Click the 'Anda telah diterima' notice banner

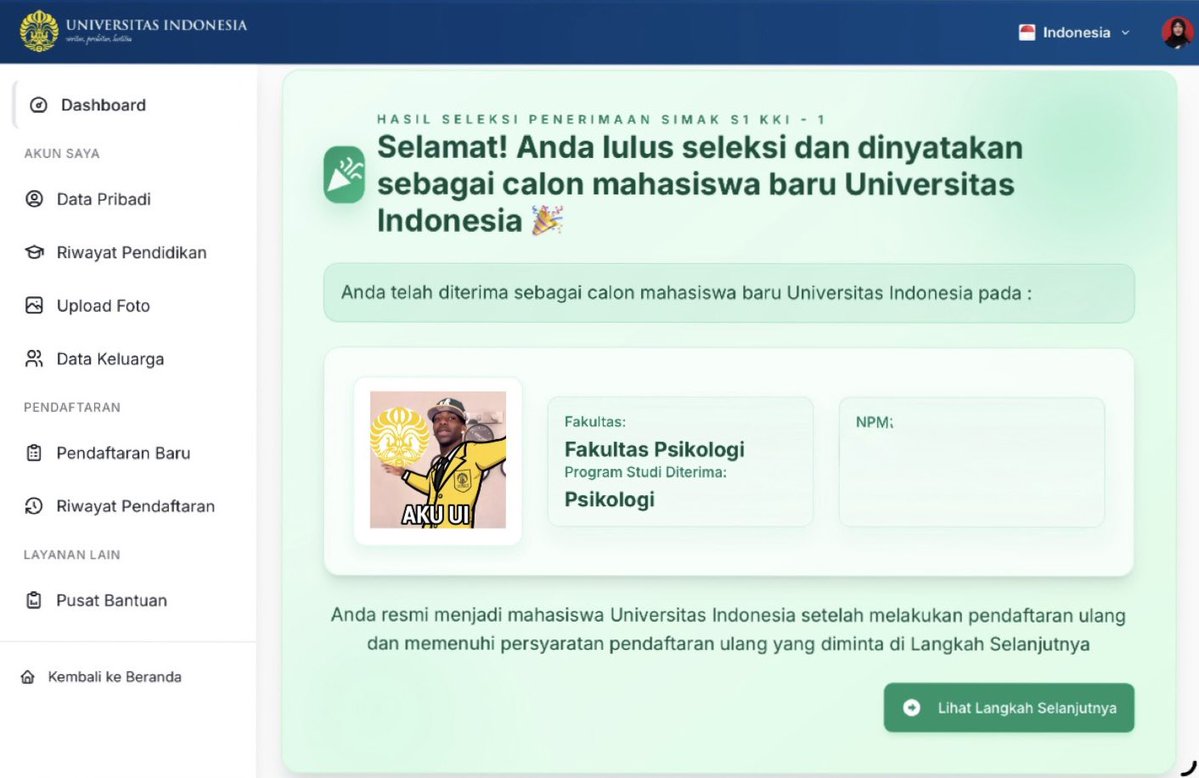click(x=729, y=293)
